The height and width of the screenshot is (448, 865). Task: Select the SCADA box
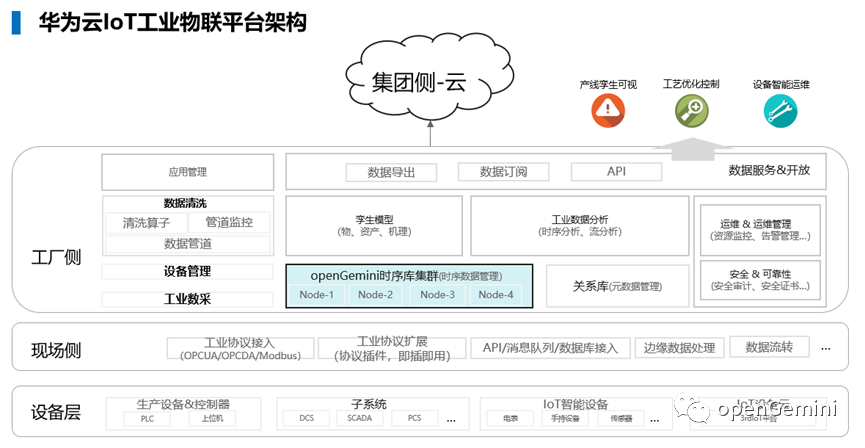tap(360, 418)
